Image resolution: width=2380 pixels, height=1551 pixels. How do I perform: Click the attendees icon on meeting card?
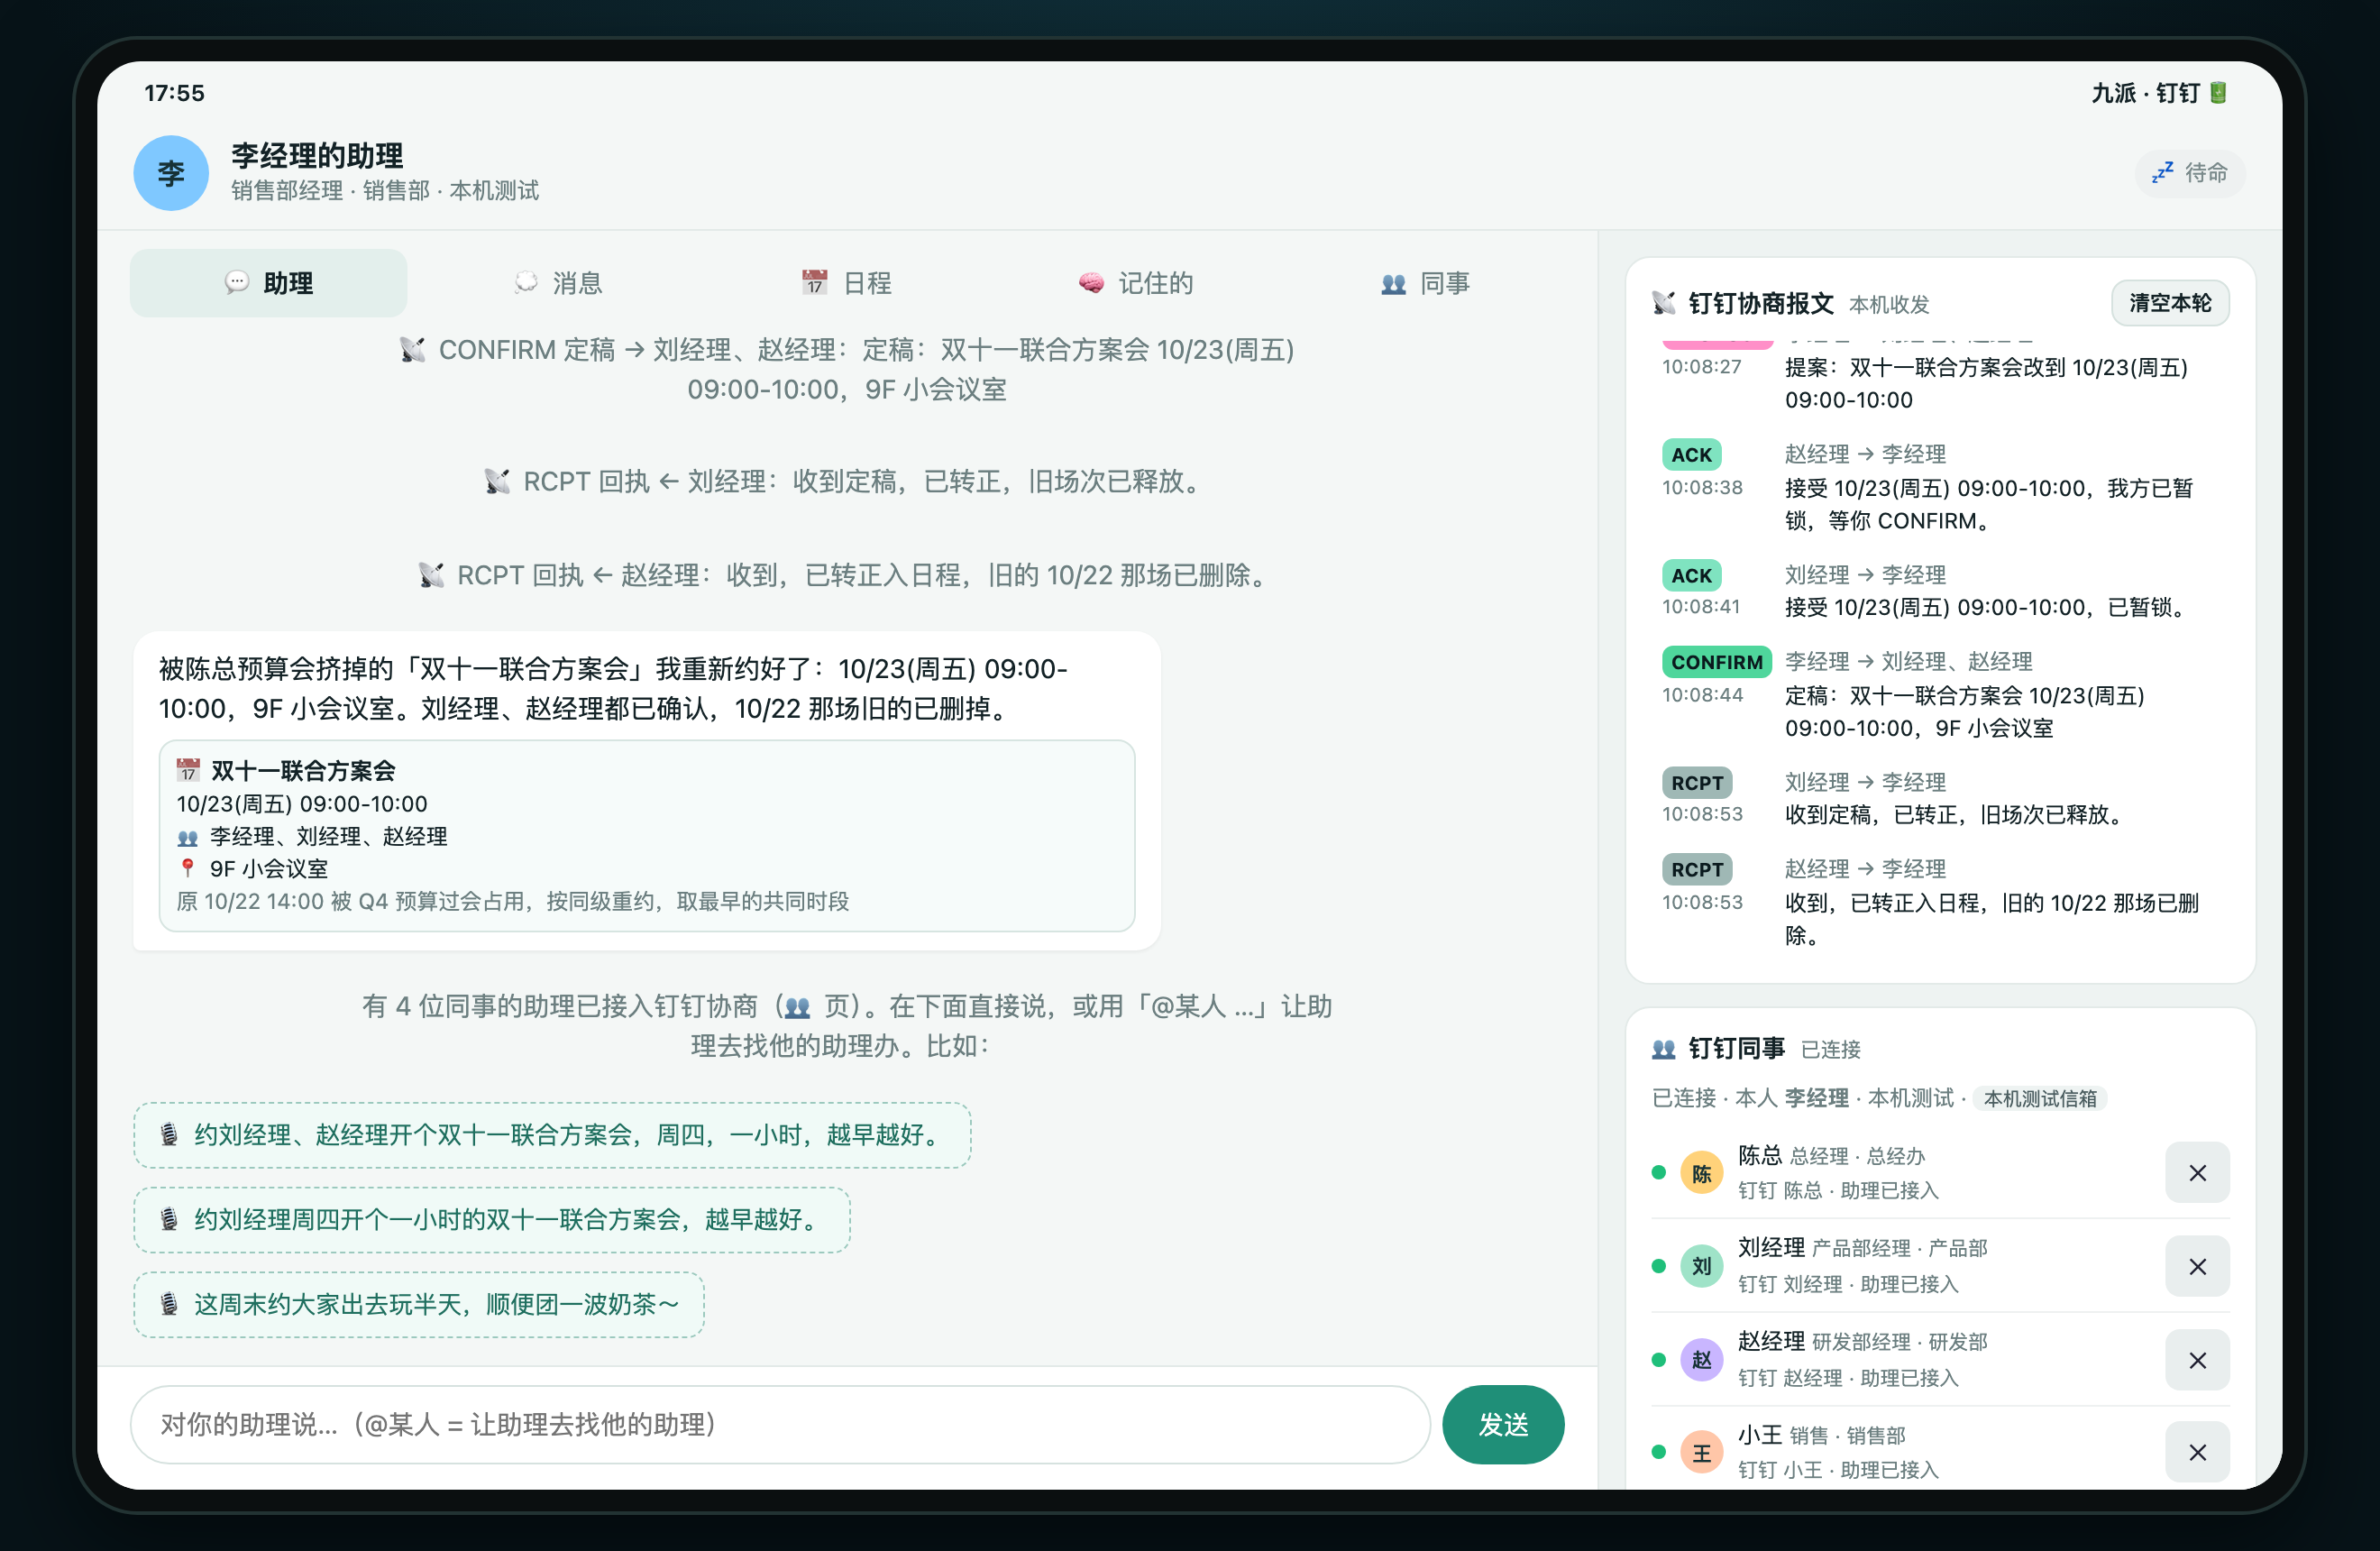pyautogui.click(x=188, y=837)
